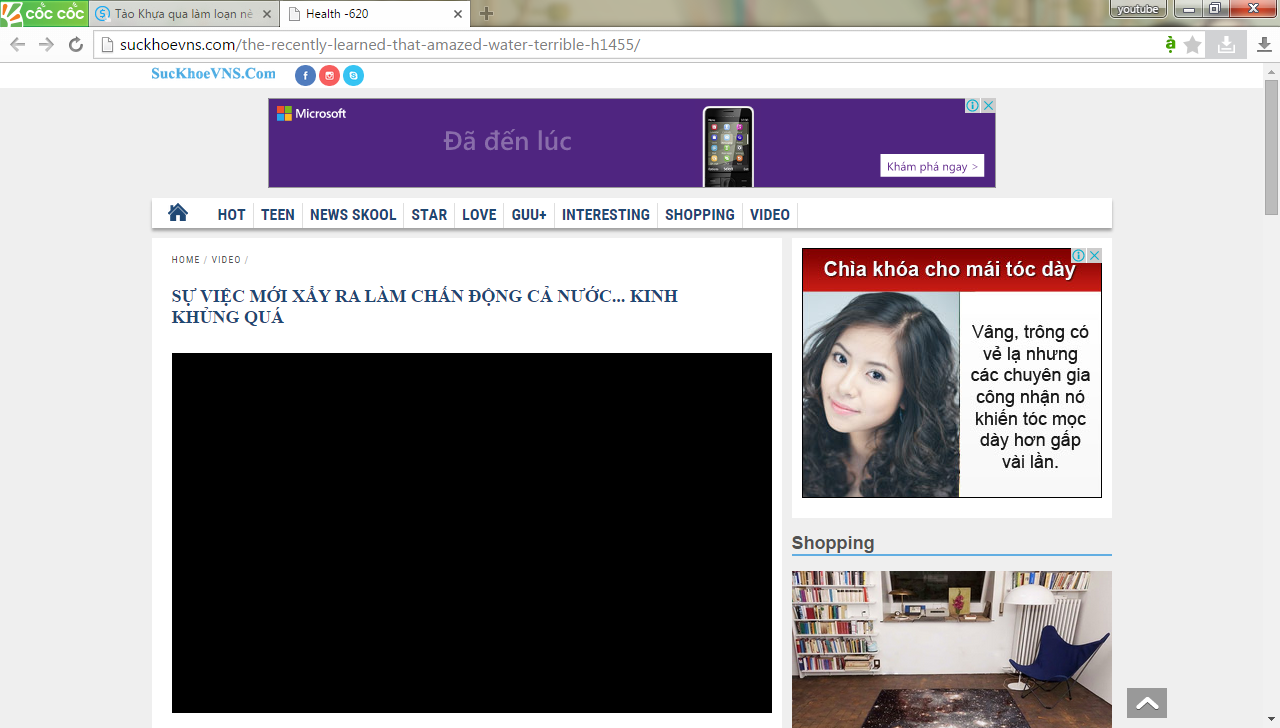The width and height of the screenshot is (1280, 728).
Task: Close the Microsoft banner ad
Action: pos(988,105)
